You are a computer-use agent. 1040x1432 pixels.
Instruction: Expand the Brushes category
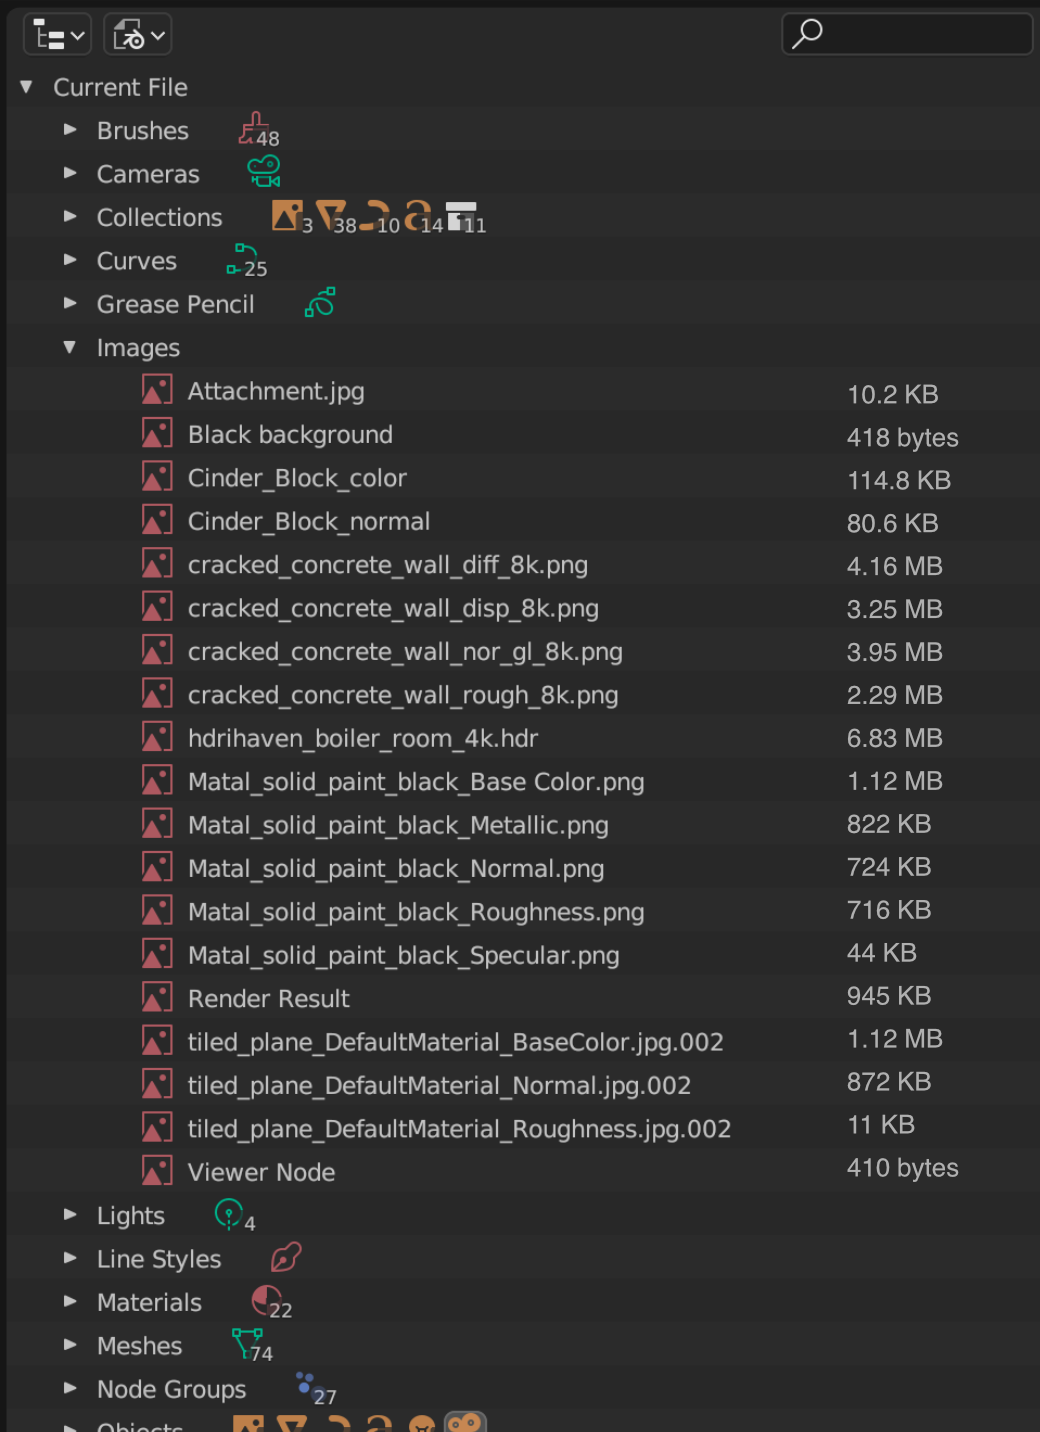(x=70, y=130)
